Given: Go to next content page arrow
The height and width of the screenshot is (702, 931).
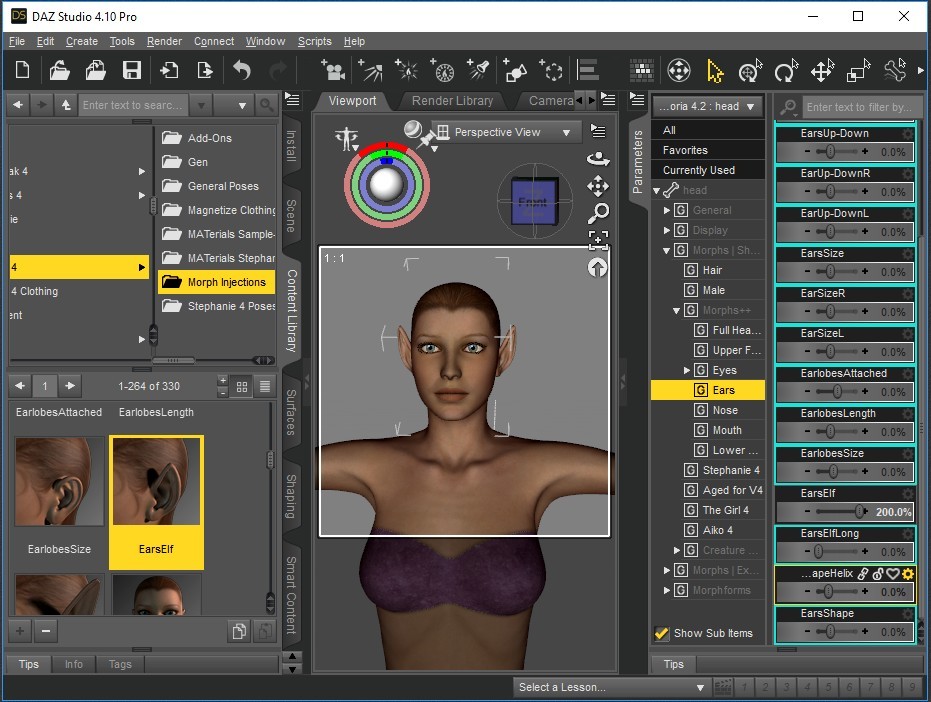Looking at the screenshot, I should coord(70,386).
